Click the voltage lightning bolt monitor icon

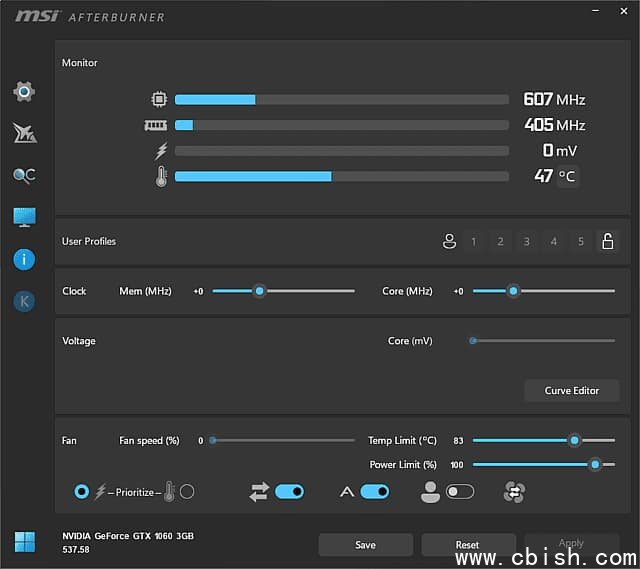161,151
